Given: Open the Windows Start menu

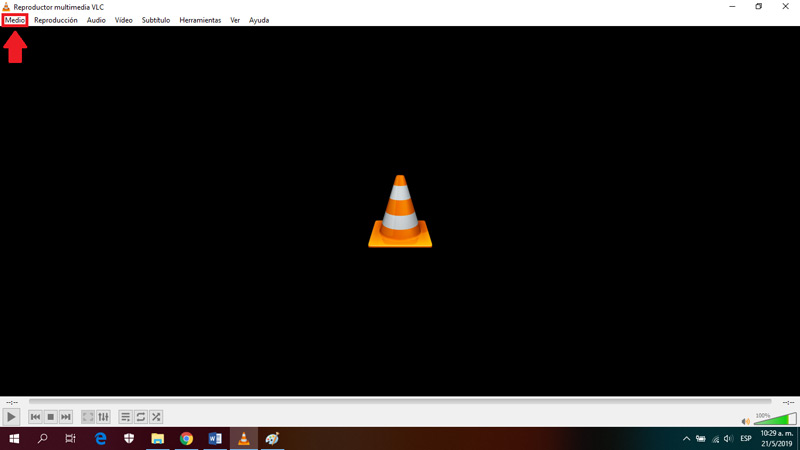Looking at the screenshot, I should 14,439.
